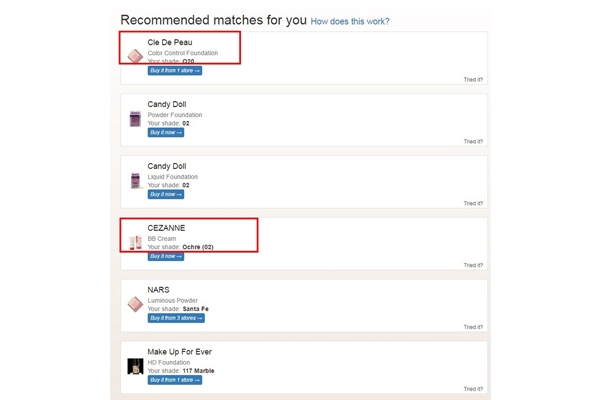Click 'Tried it?' on the Cle De Peau card
Image resolution: width=600 pixels, height=400 pixels.
pos(473,79)
